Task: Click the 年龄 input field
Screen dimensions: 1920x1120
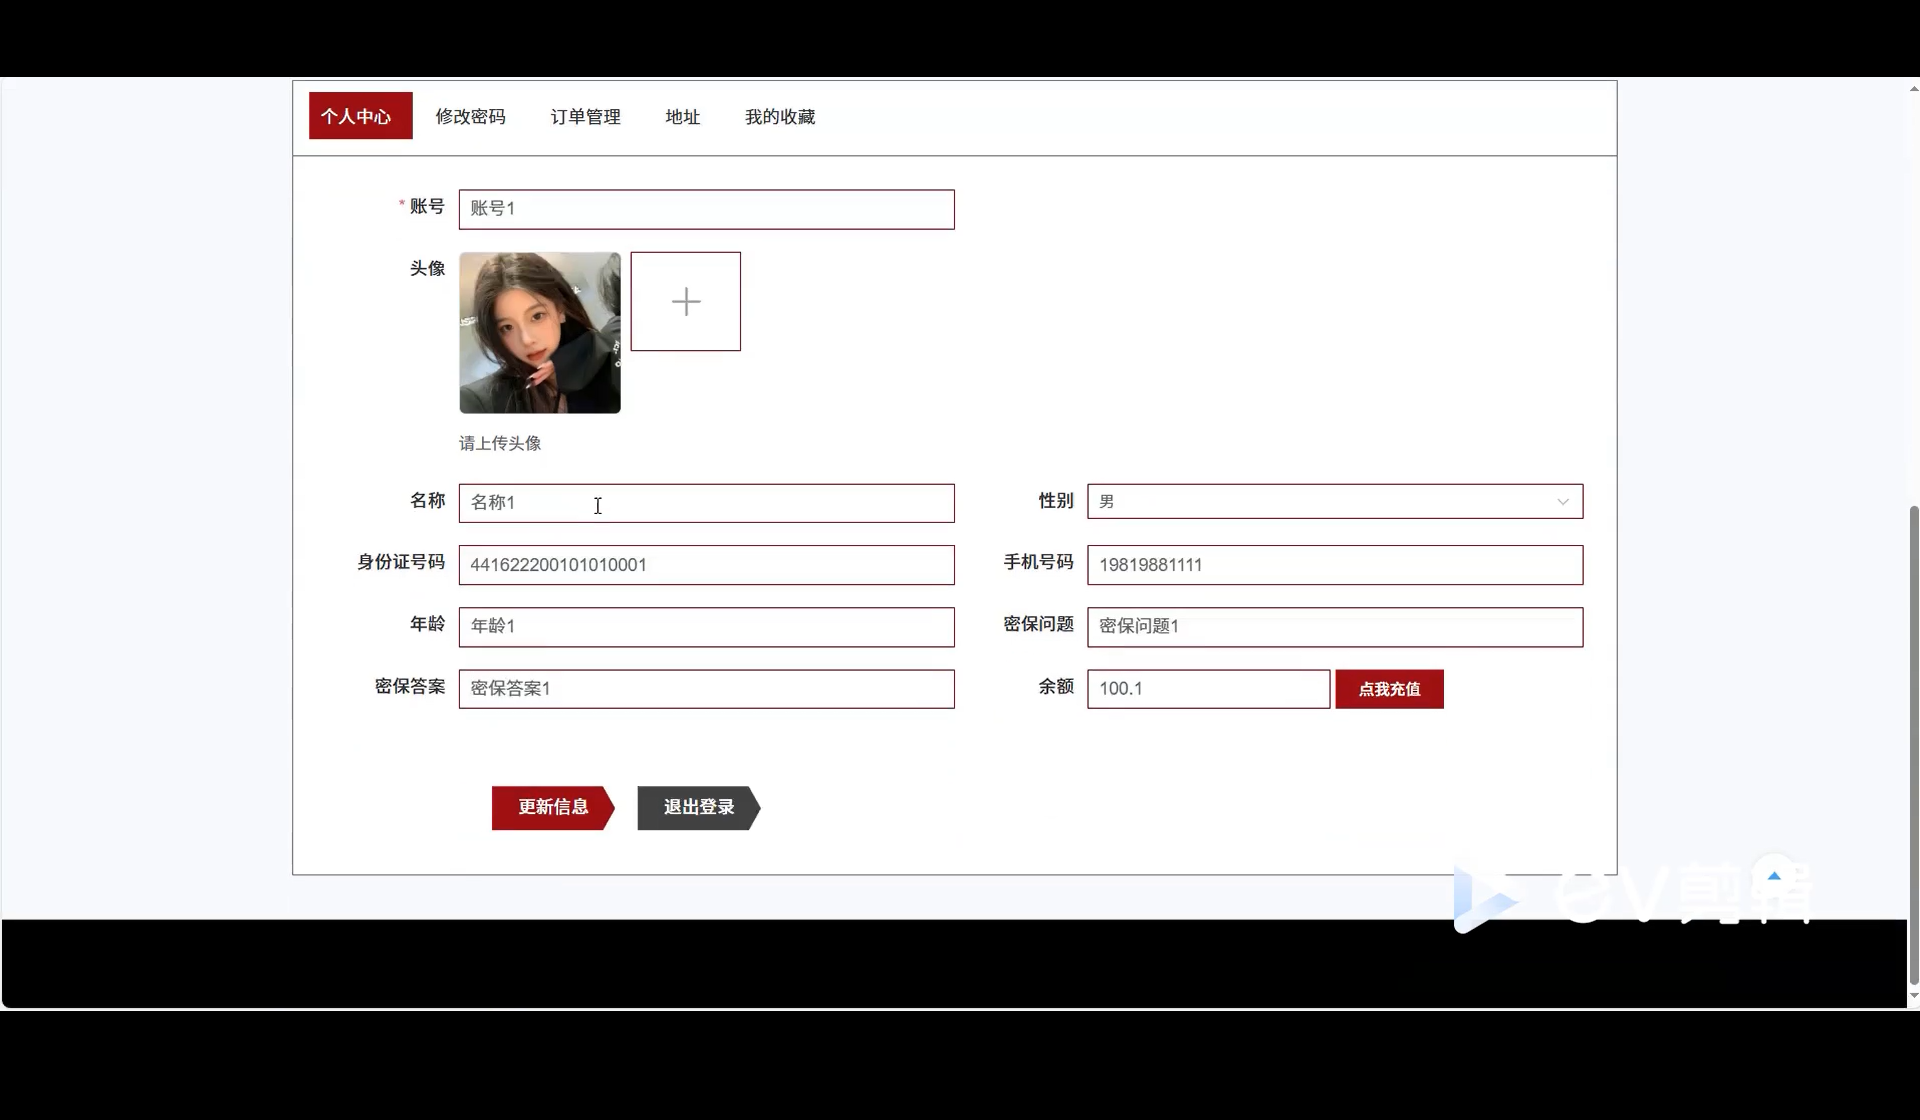Action: [x=706, y=627]
